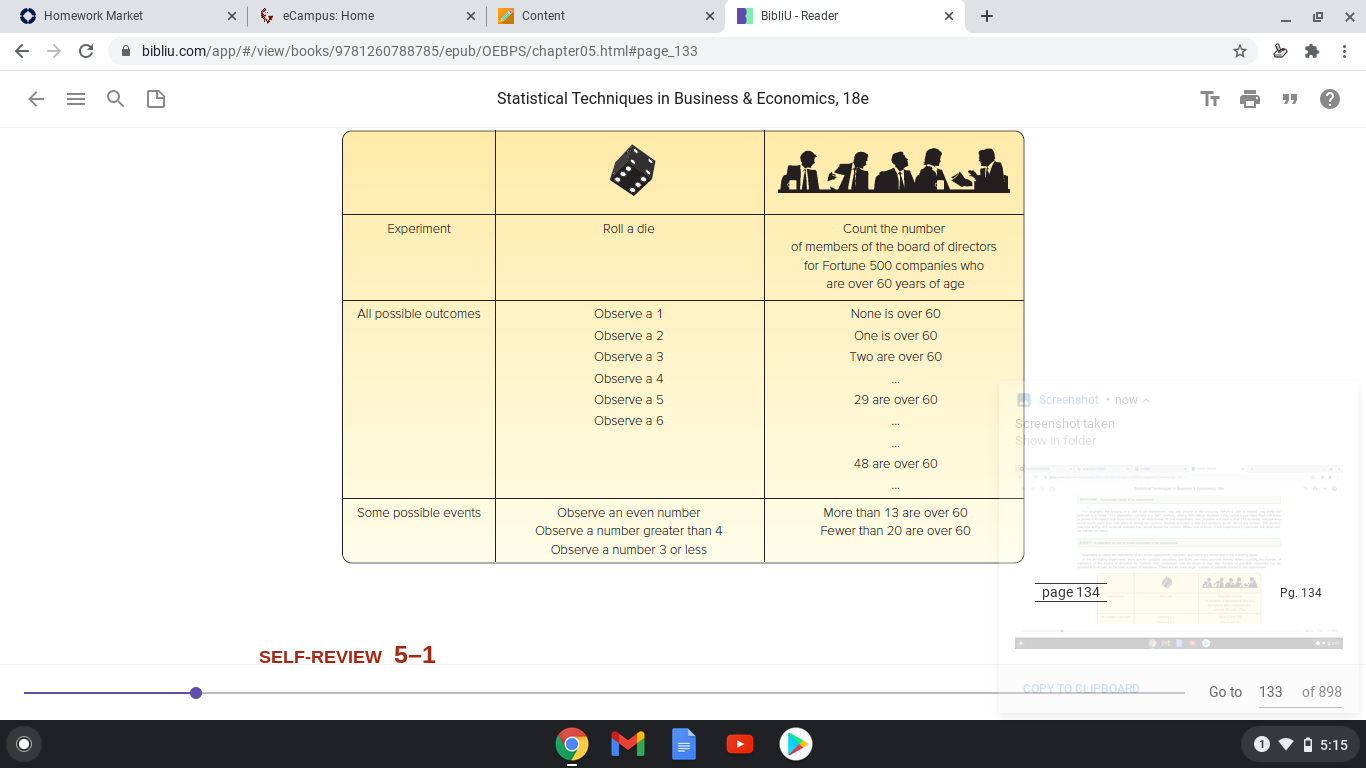
Task: Click the address bar URL
Action: tap(420, 51)
